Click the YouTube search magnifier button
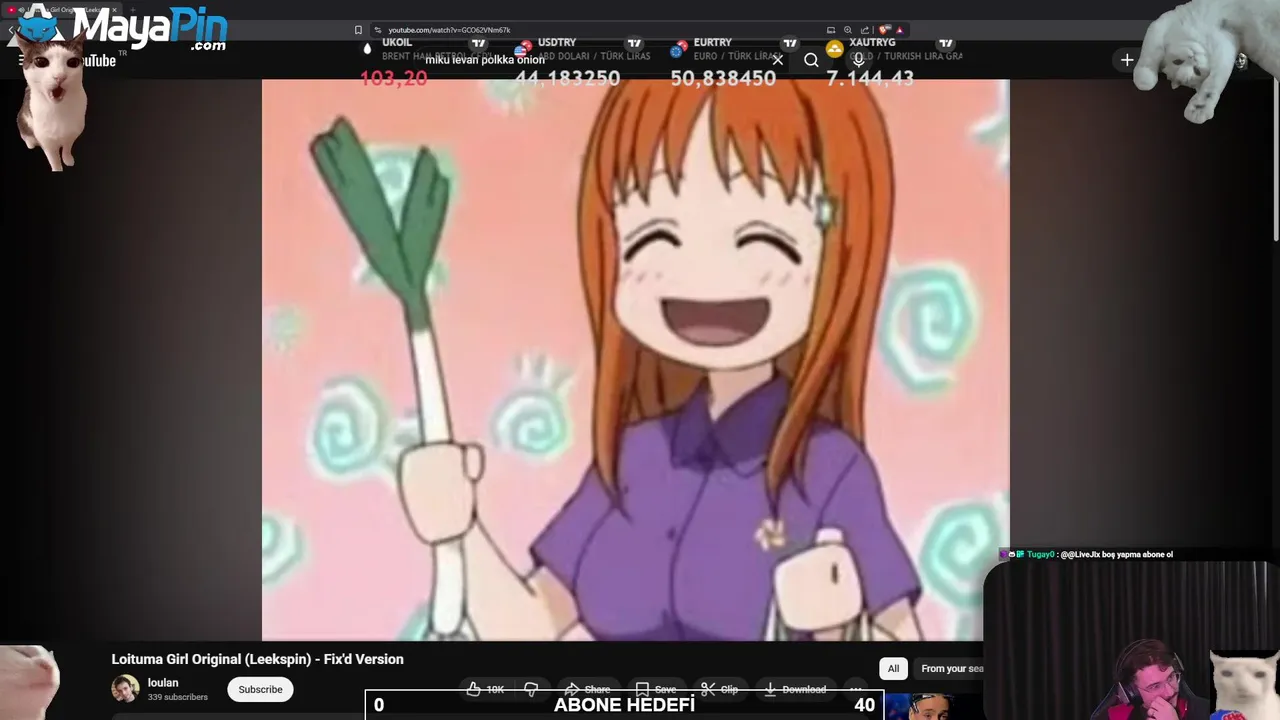This screenshot has width=1280, height=720. (811, 60)
